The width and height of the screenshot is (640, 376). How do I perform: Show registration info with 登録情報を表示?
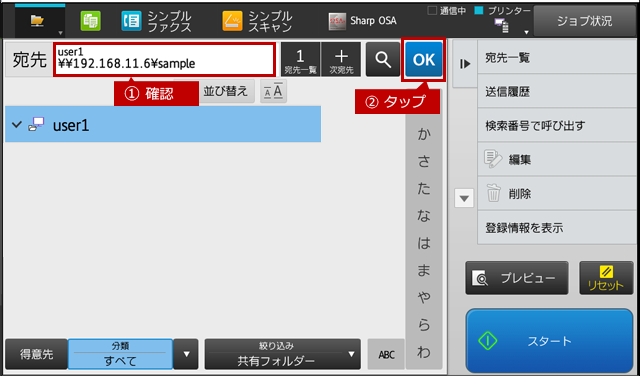tap(557, 227)
